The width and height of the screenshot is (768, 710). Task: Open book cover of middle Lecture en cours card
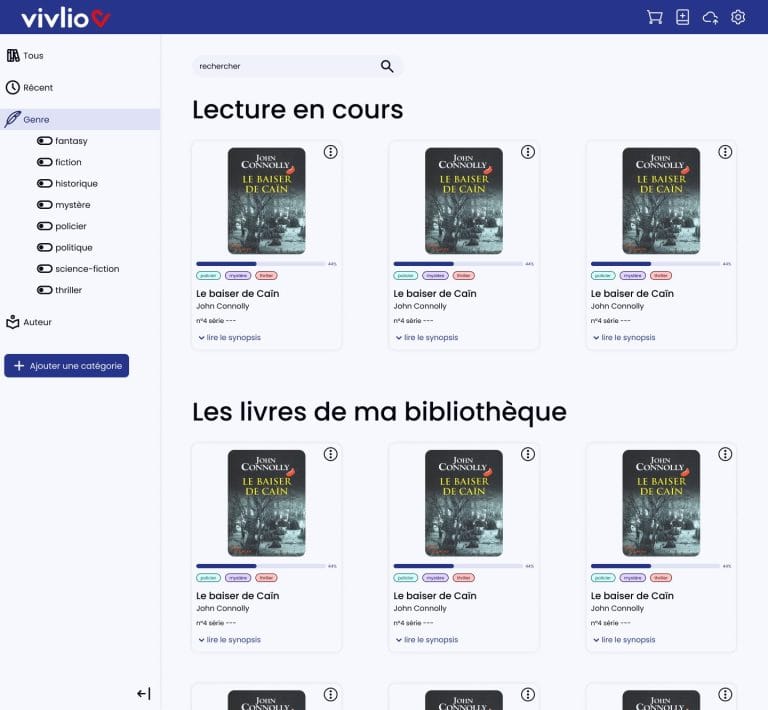tap(463, 201)
